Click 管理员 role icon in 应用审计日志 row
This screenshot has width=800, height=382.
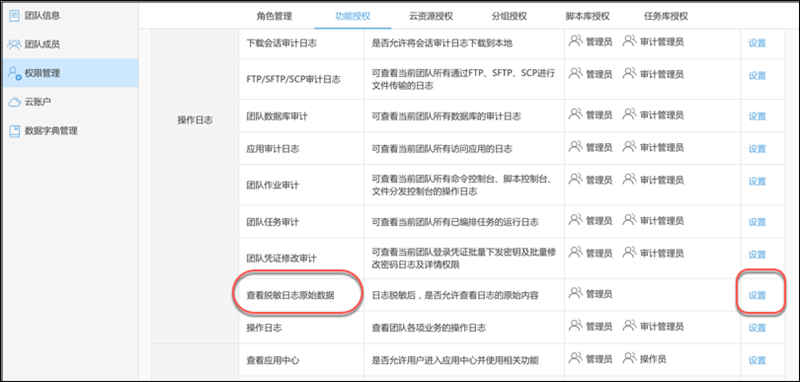[x=576, y=145]
